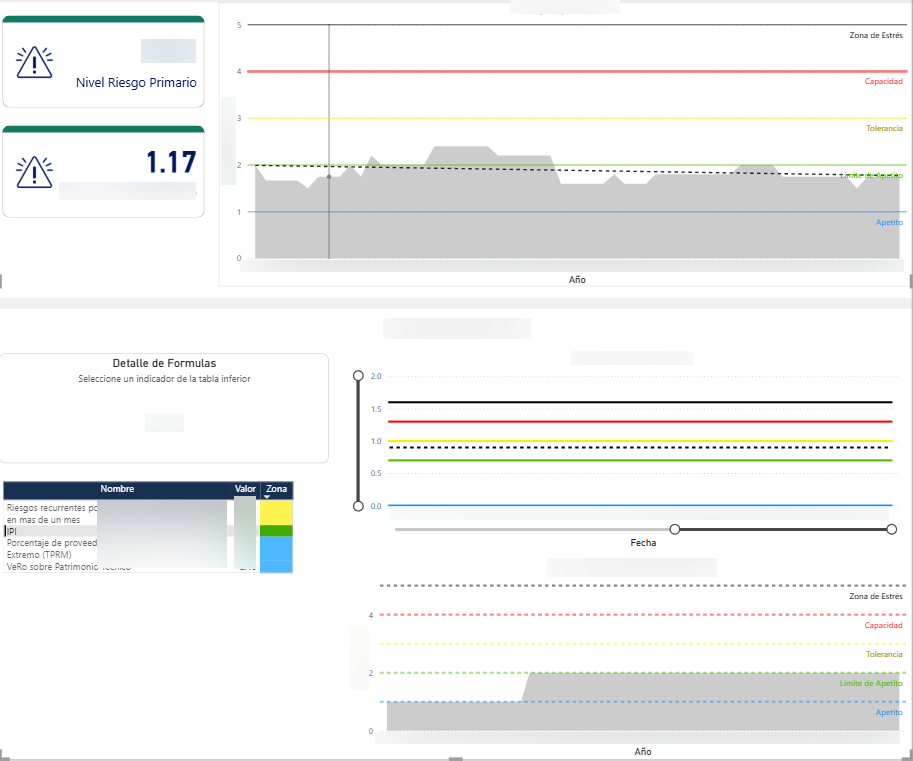This screenshot has height=761, width=913.
Task: Click left handle of Fecha zoom slider
Action: coord(675,529)
